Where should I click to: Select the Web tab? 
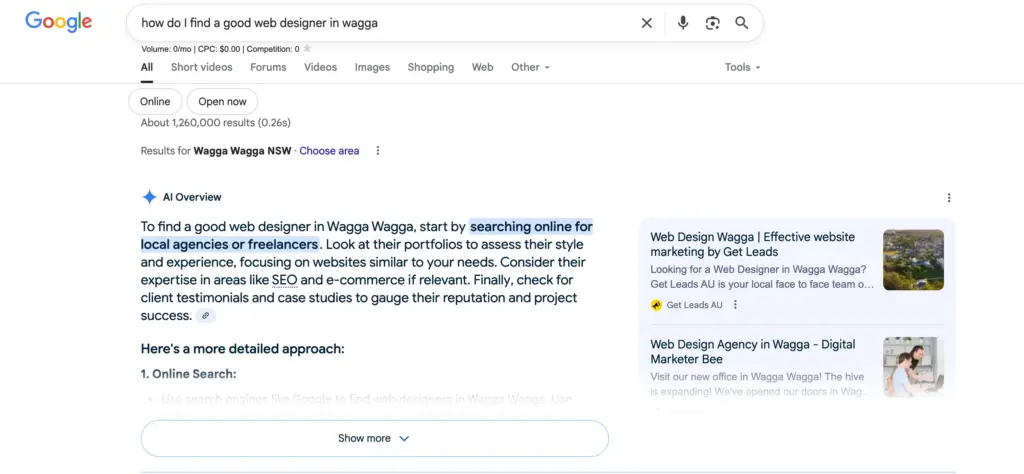pyautogui.click(x=483, y=67)
